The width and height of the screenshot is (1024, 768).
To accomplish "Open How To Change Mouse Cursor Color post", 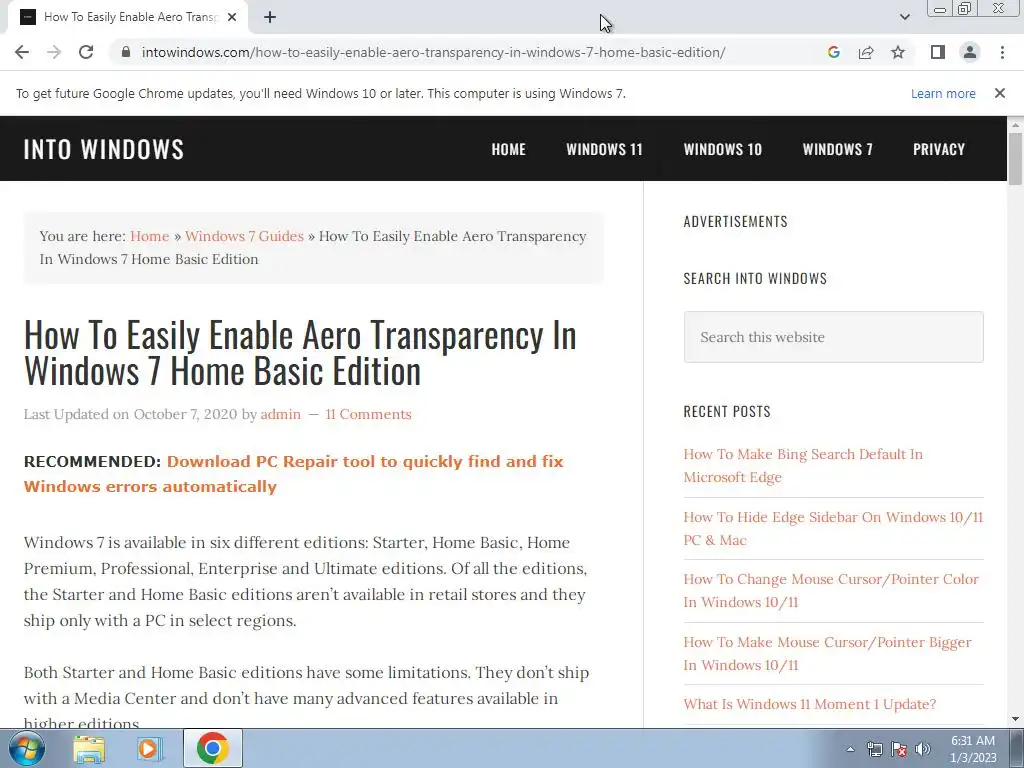I will pyautogui.click(x=831, y=590).
